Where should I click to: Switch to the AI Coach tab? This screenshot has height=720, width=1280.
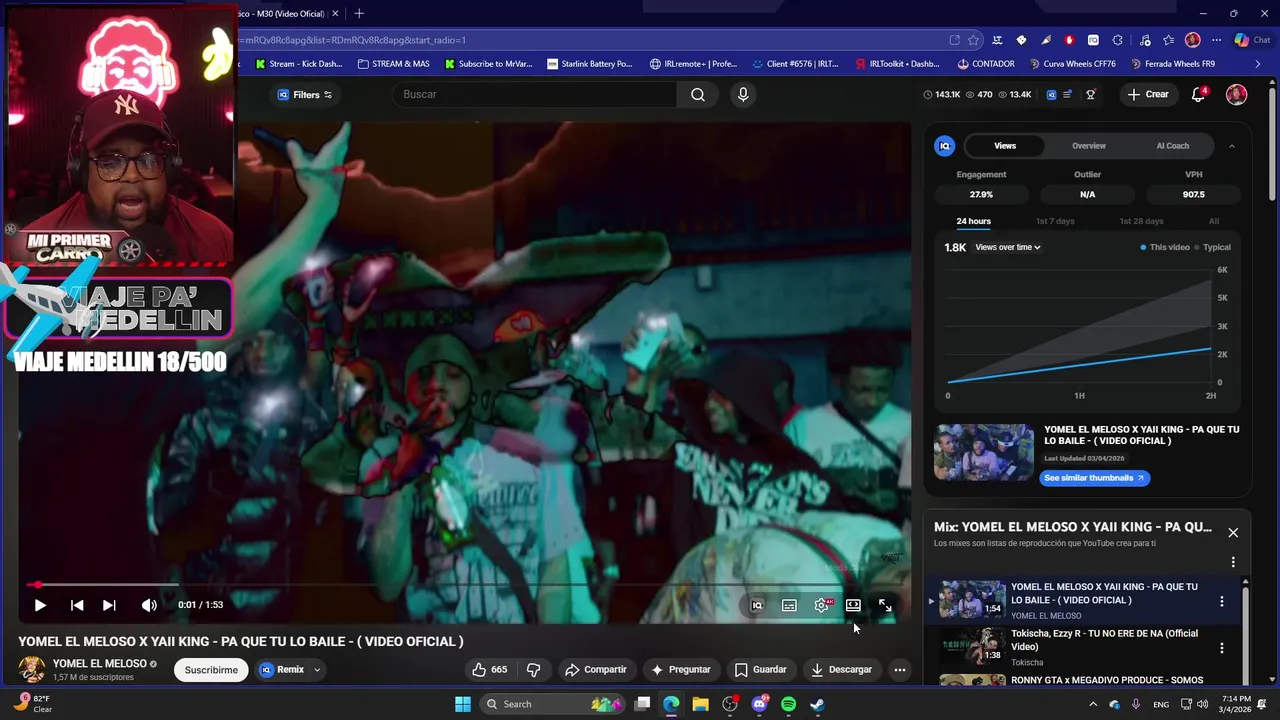tap(1173, 146)
